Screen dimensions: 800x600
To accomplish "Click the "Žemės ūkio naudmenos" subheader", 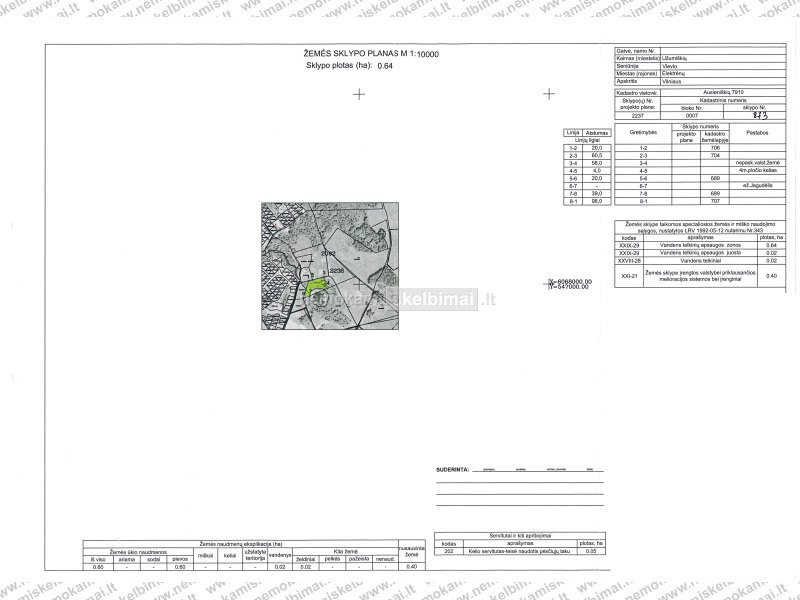I will tap(138, 552).
